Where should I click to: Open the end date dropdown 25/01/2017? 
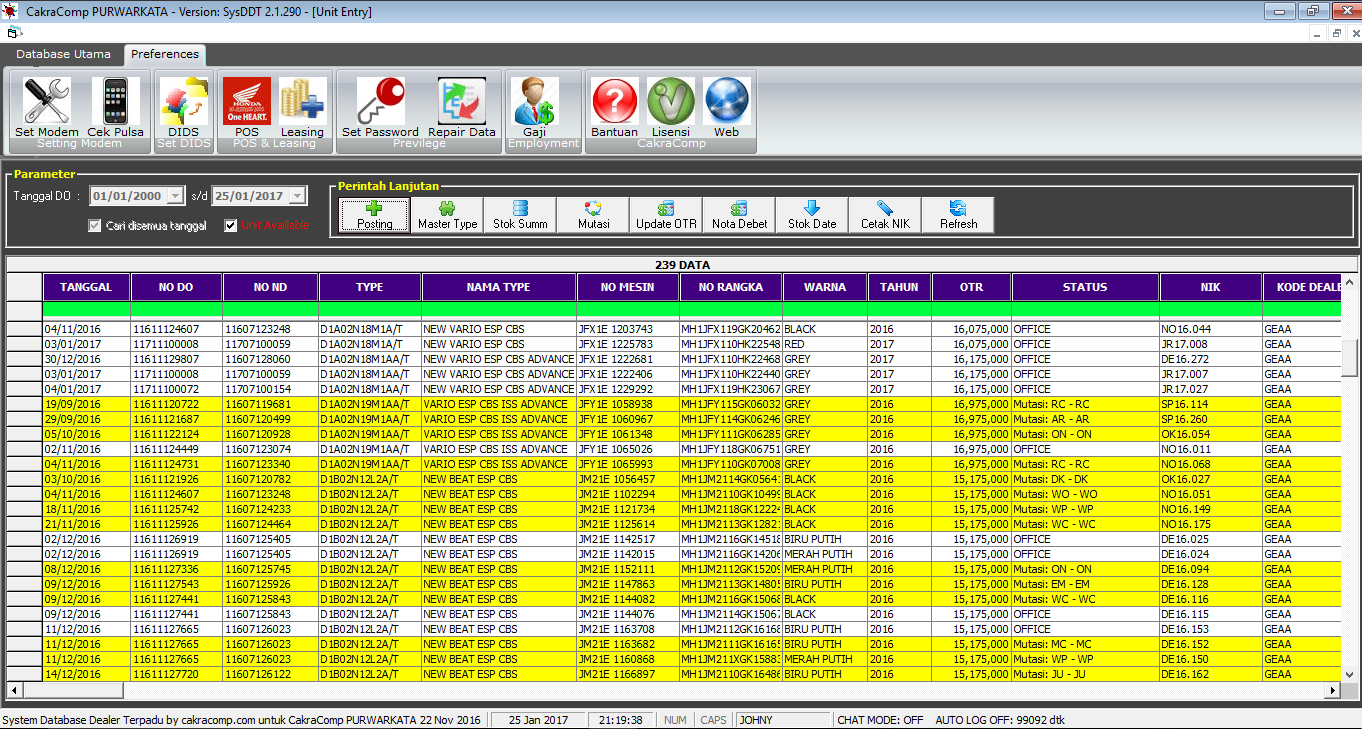coord(297,196)
